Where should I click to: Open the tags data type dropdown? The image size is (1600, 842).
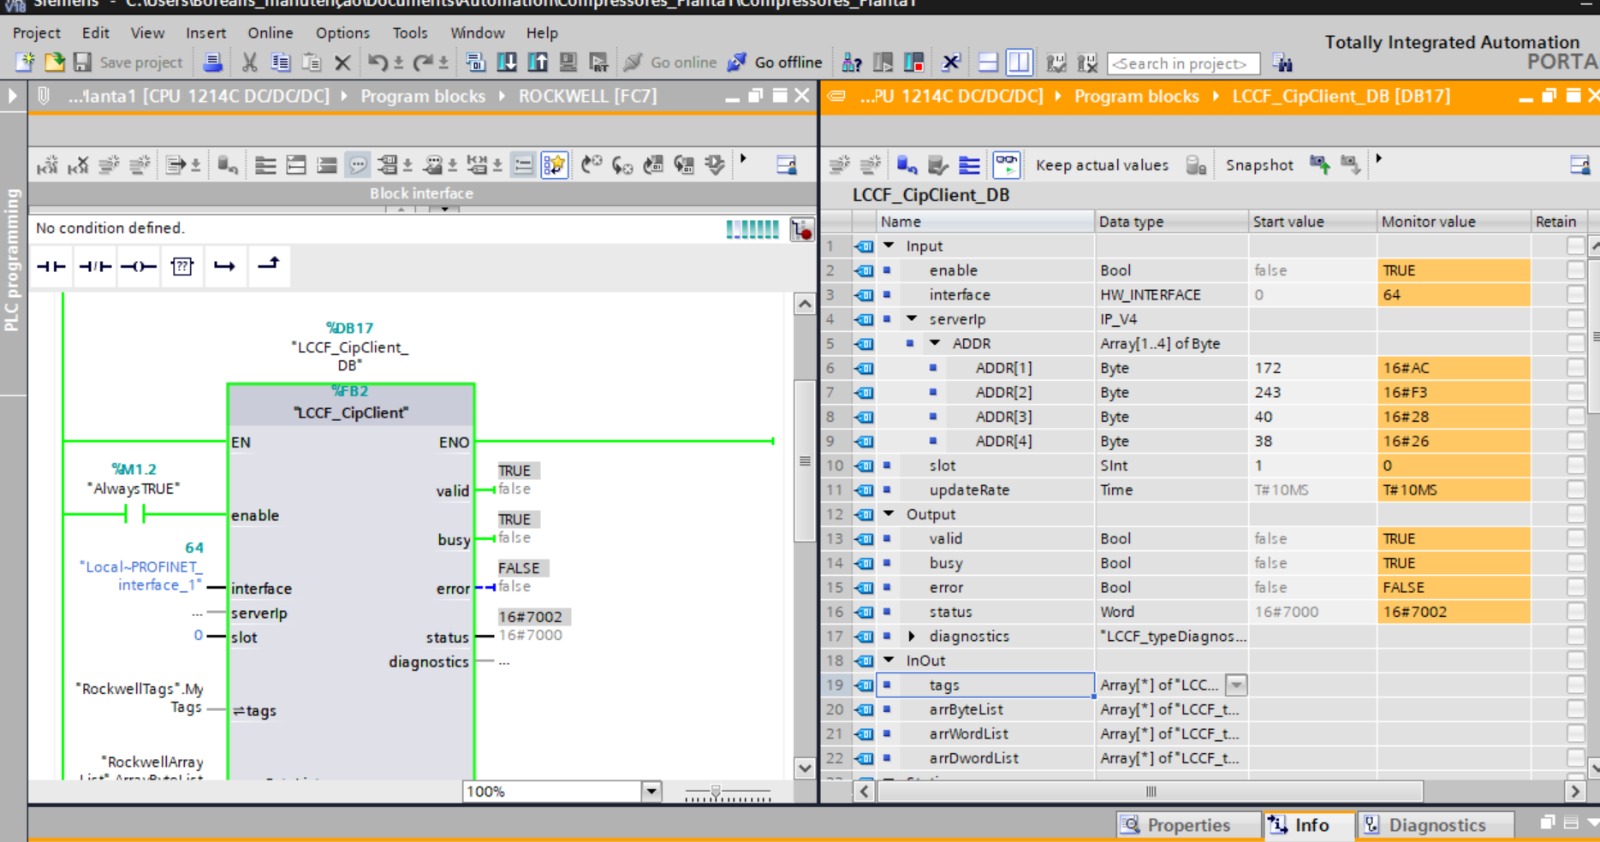[x=1237, y=685]
